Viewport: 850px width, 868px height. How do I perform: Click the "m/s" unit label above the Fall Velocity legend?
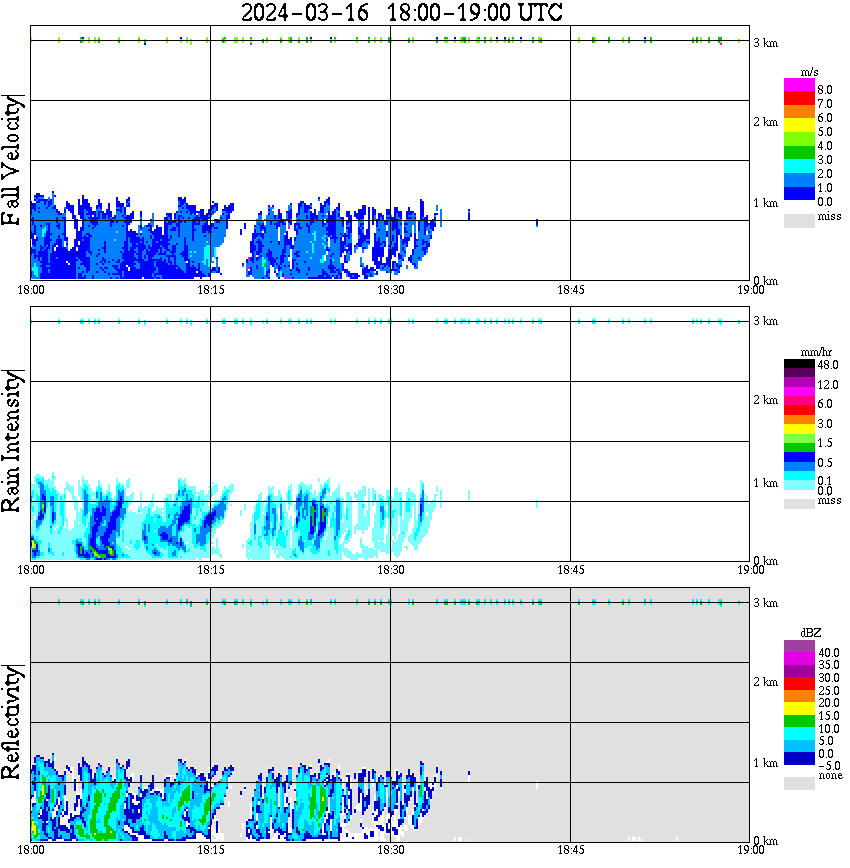(x=809, y=73)
